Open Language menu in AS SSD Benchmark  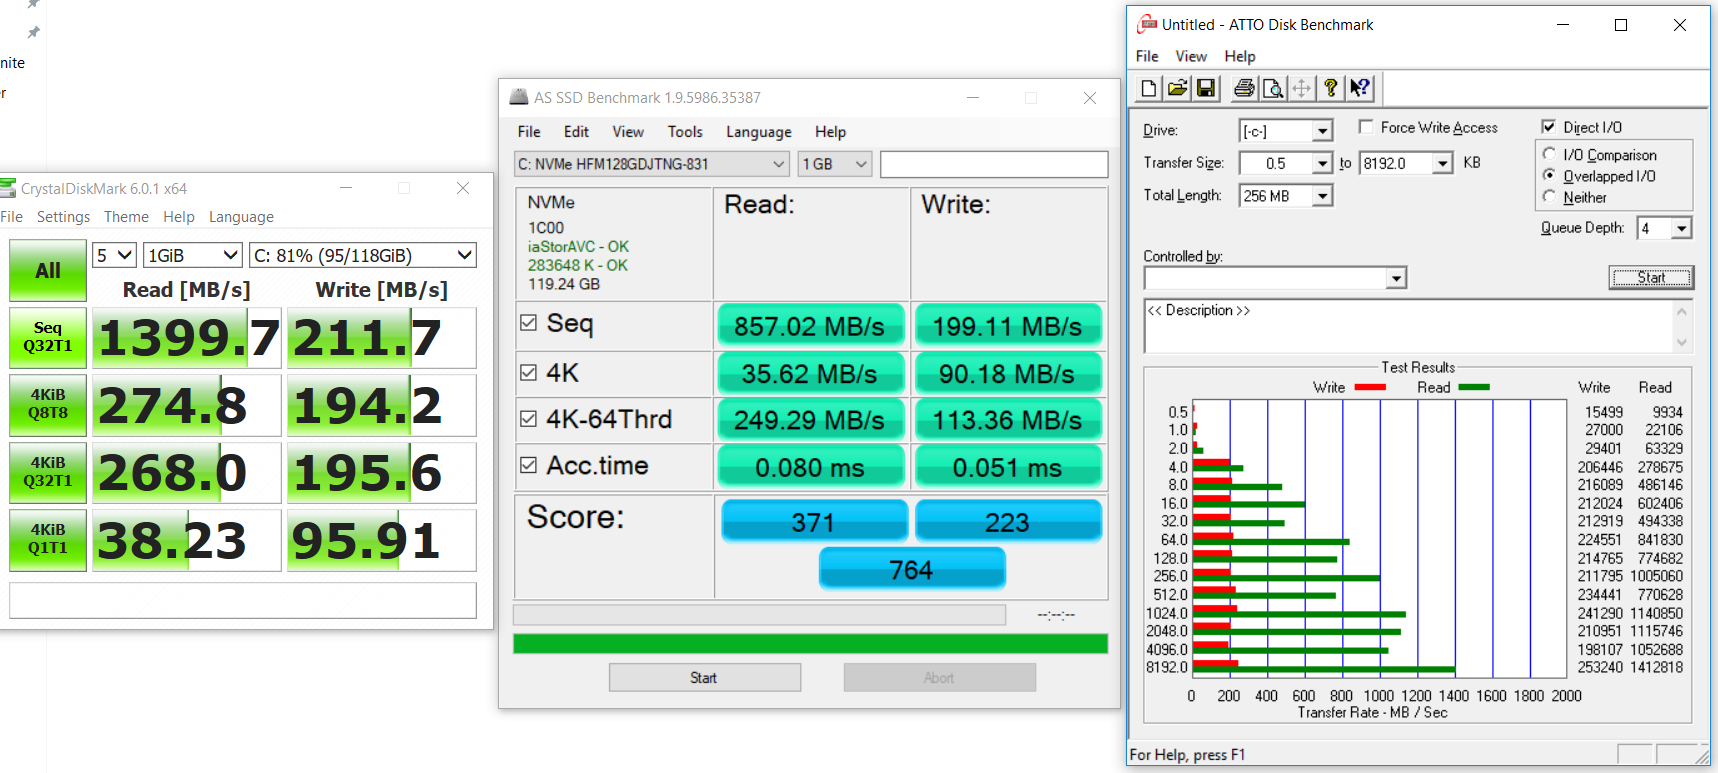click(x=758, y=131)
